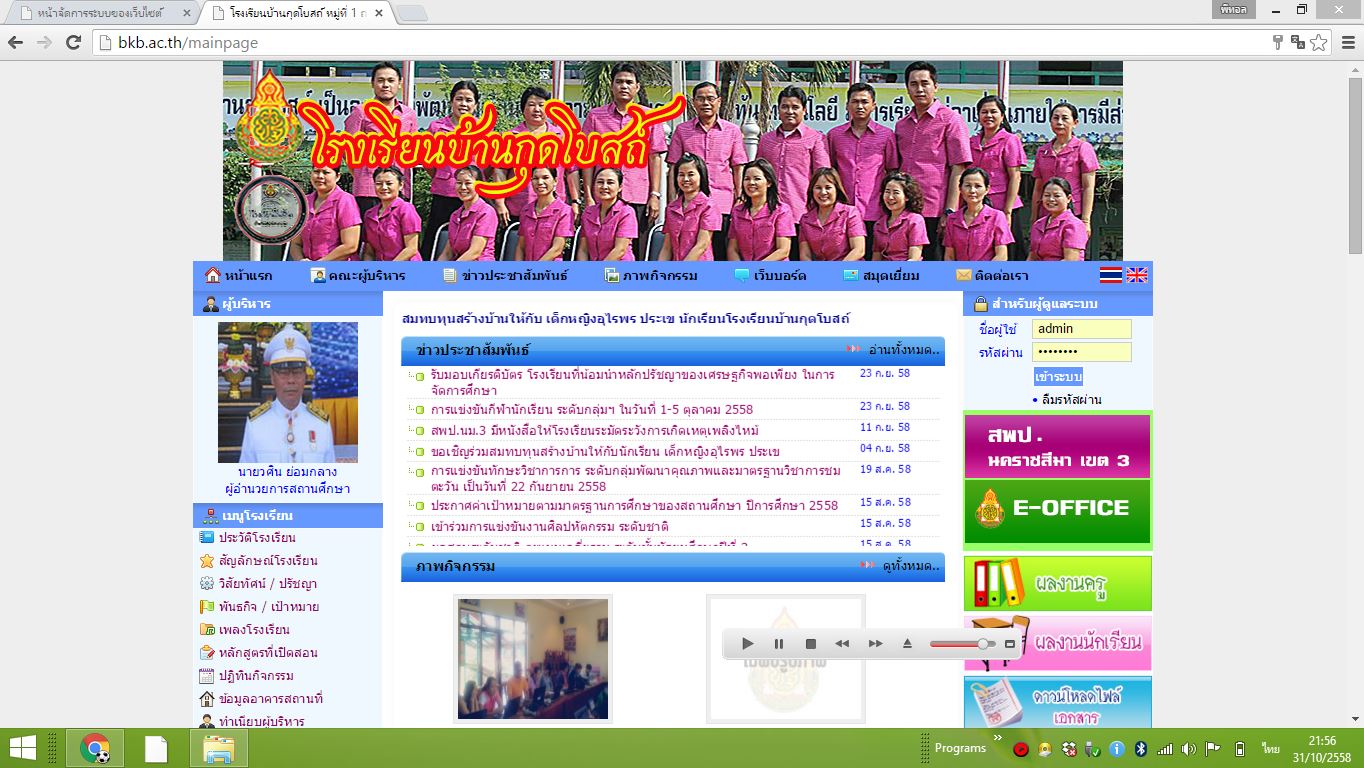This screenshot has height=768, width=1364.
Task: Click the Thai flag language icon
Action: 1111,275
